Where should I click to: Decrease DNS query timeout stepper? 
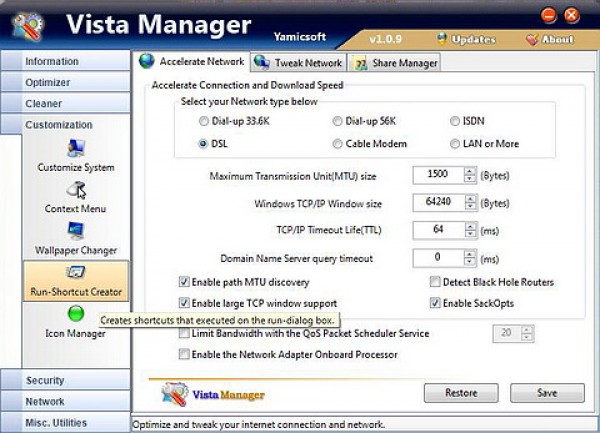pyautogui.click(x=470, y=262)
